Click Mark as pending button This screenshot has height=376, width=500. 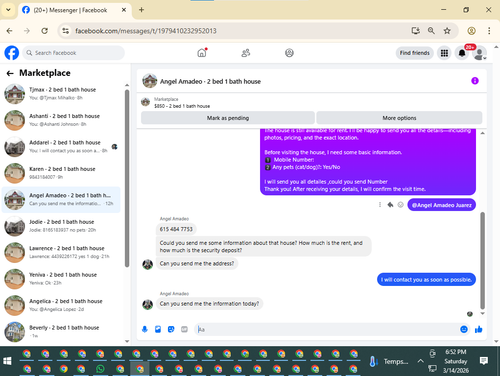pos(228,118)
